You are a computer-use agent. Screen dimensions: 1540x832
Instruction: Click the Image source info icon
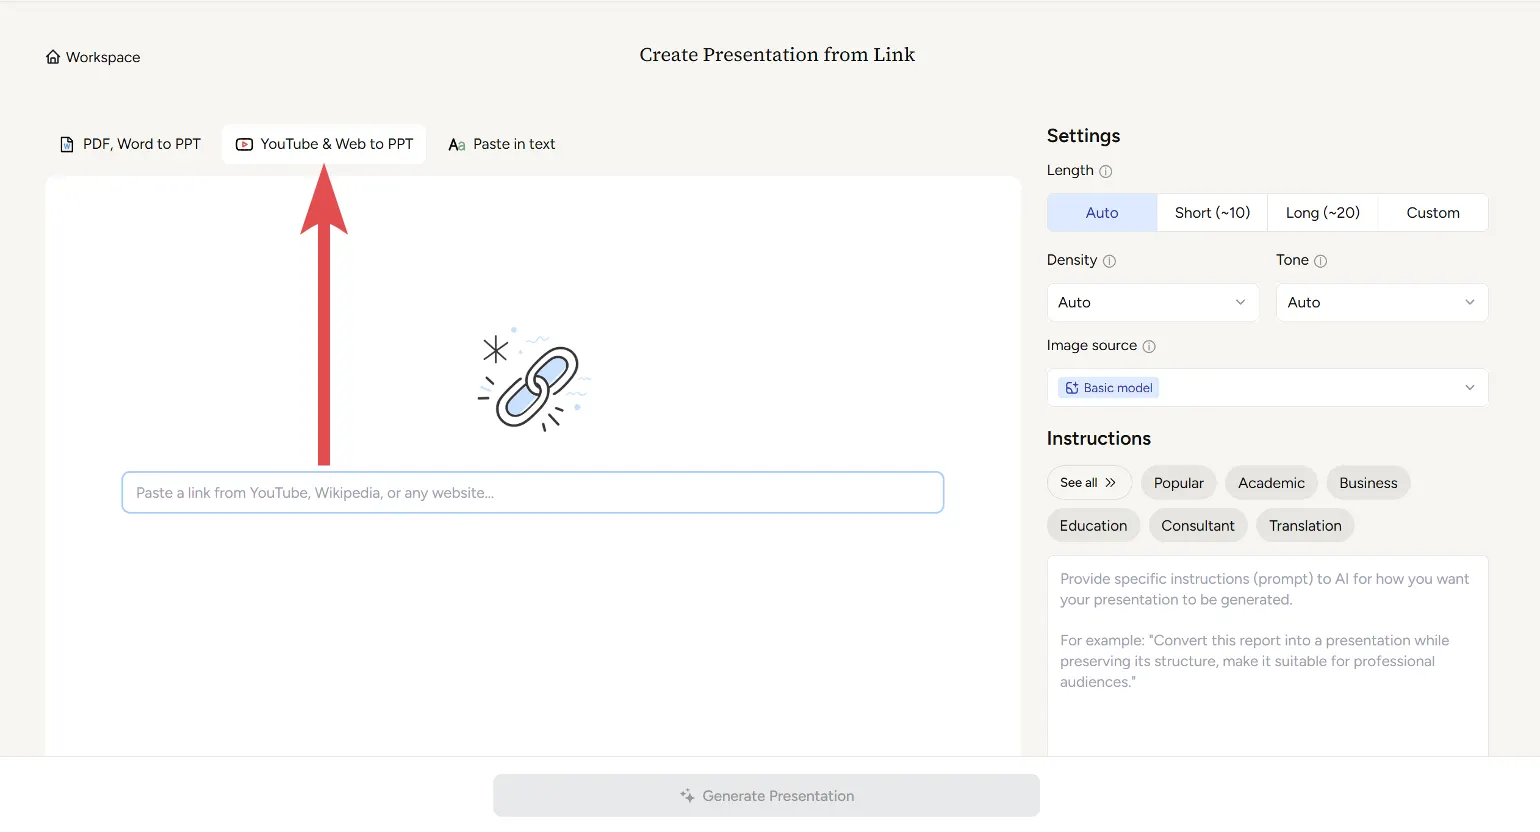pyautogui.click(x=1149, y=346)
